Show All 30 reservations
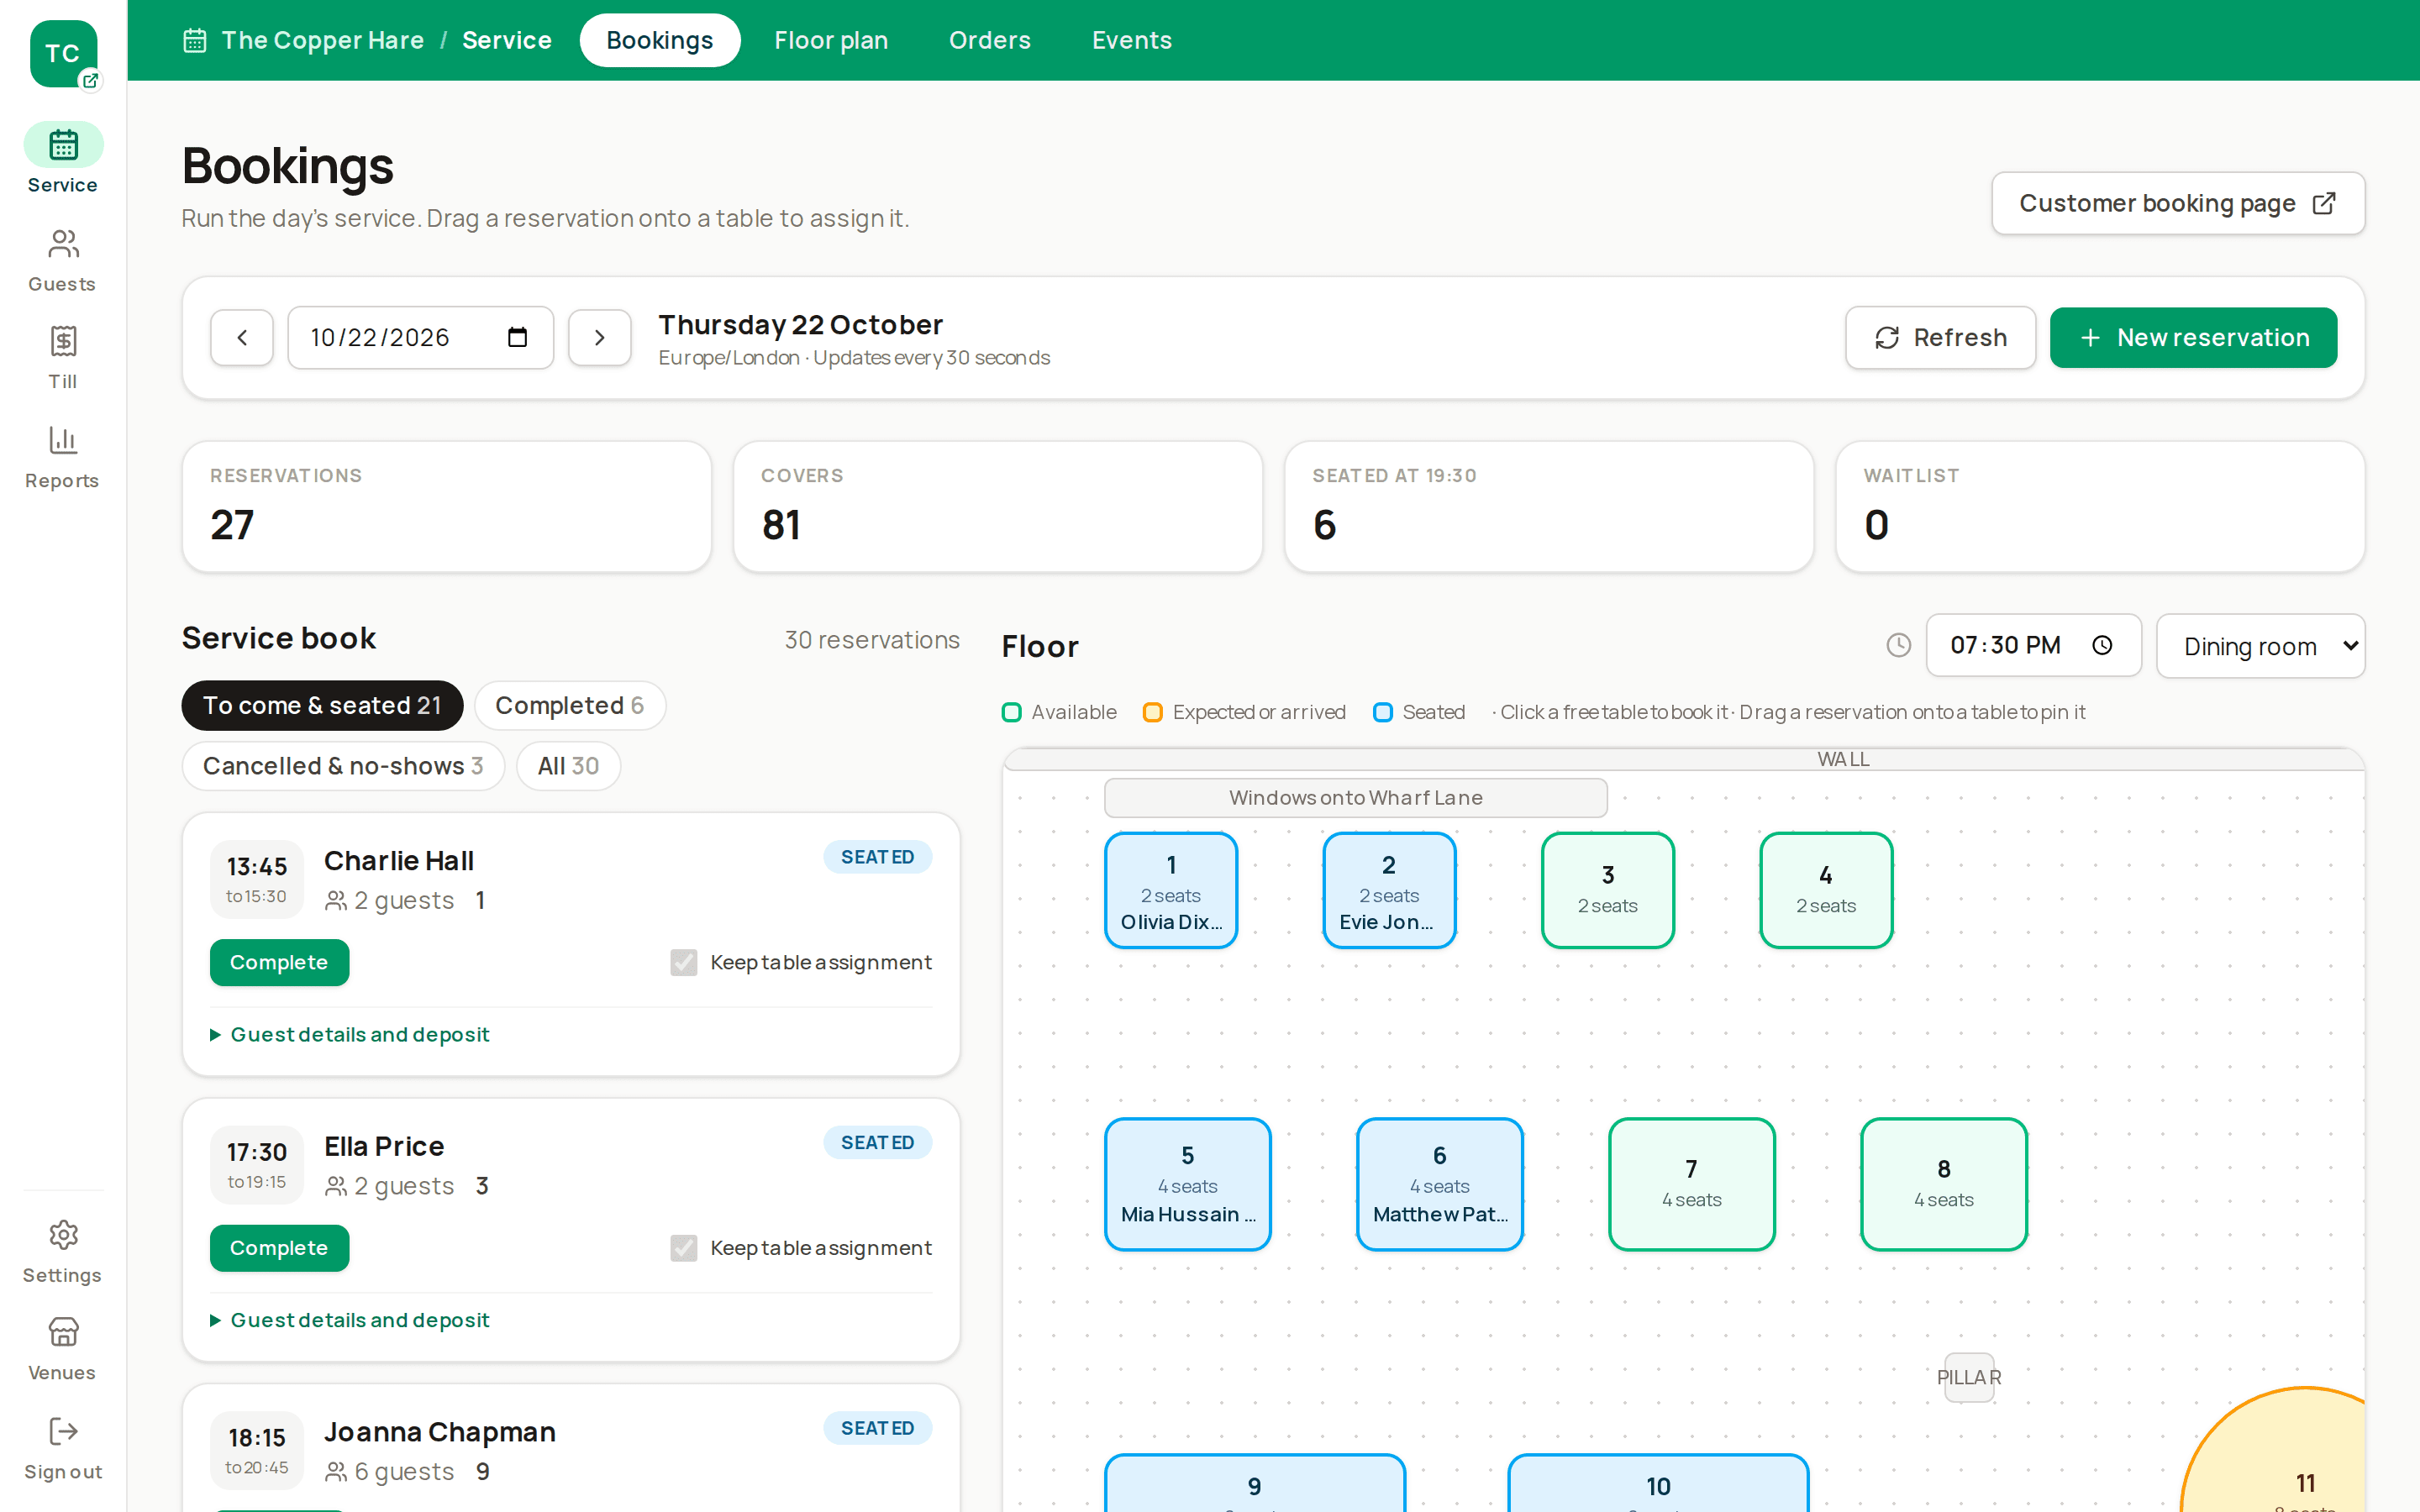2420x1512 pixels. click(x=568, y=766)
